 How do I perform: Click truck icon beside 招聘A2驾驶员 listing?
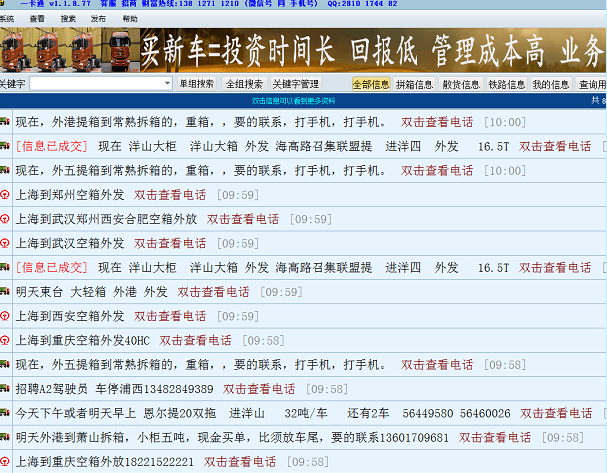point(5,388)
